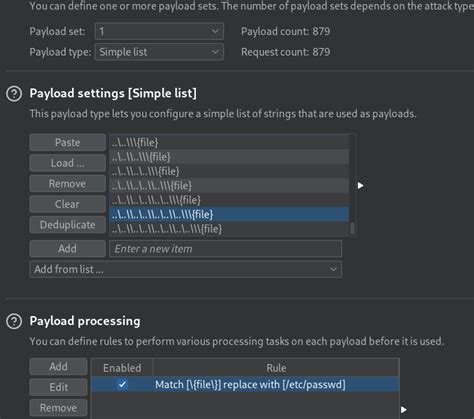The height and width of the screenshot is (419, 474).
Task: Open the Payload set dropdown
Action: click(x=159, y=31)
